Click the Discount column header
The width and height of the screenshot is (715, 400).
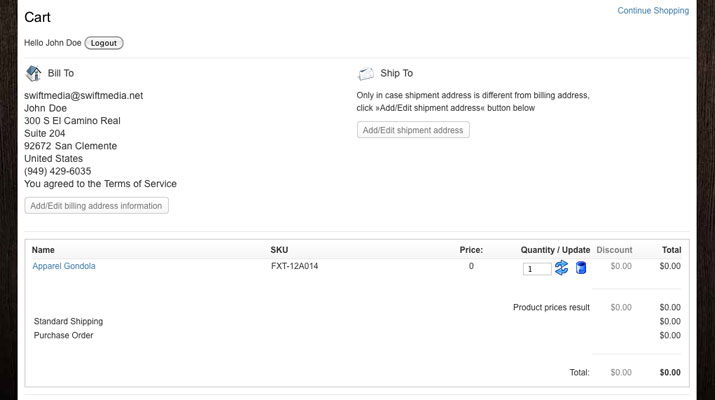(614, 250)
